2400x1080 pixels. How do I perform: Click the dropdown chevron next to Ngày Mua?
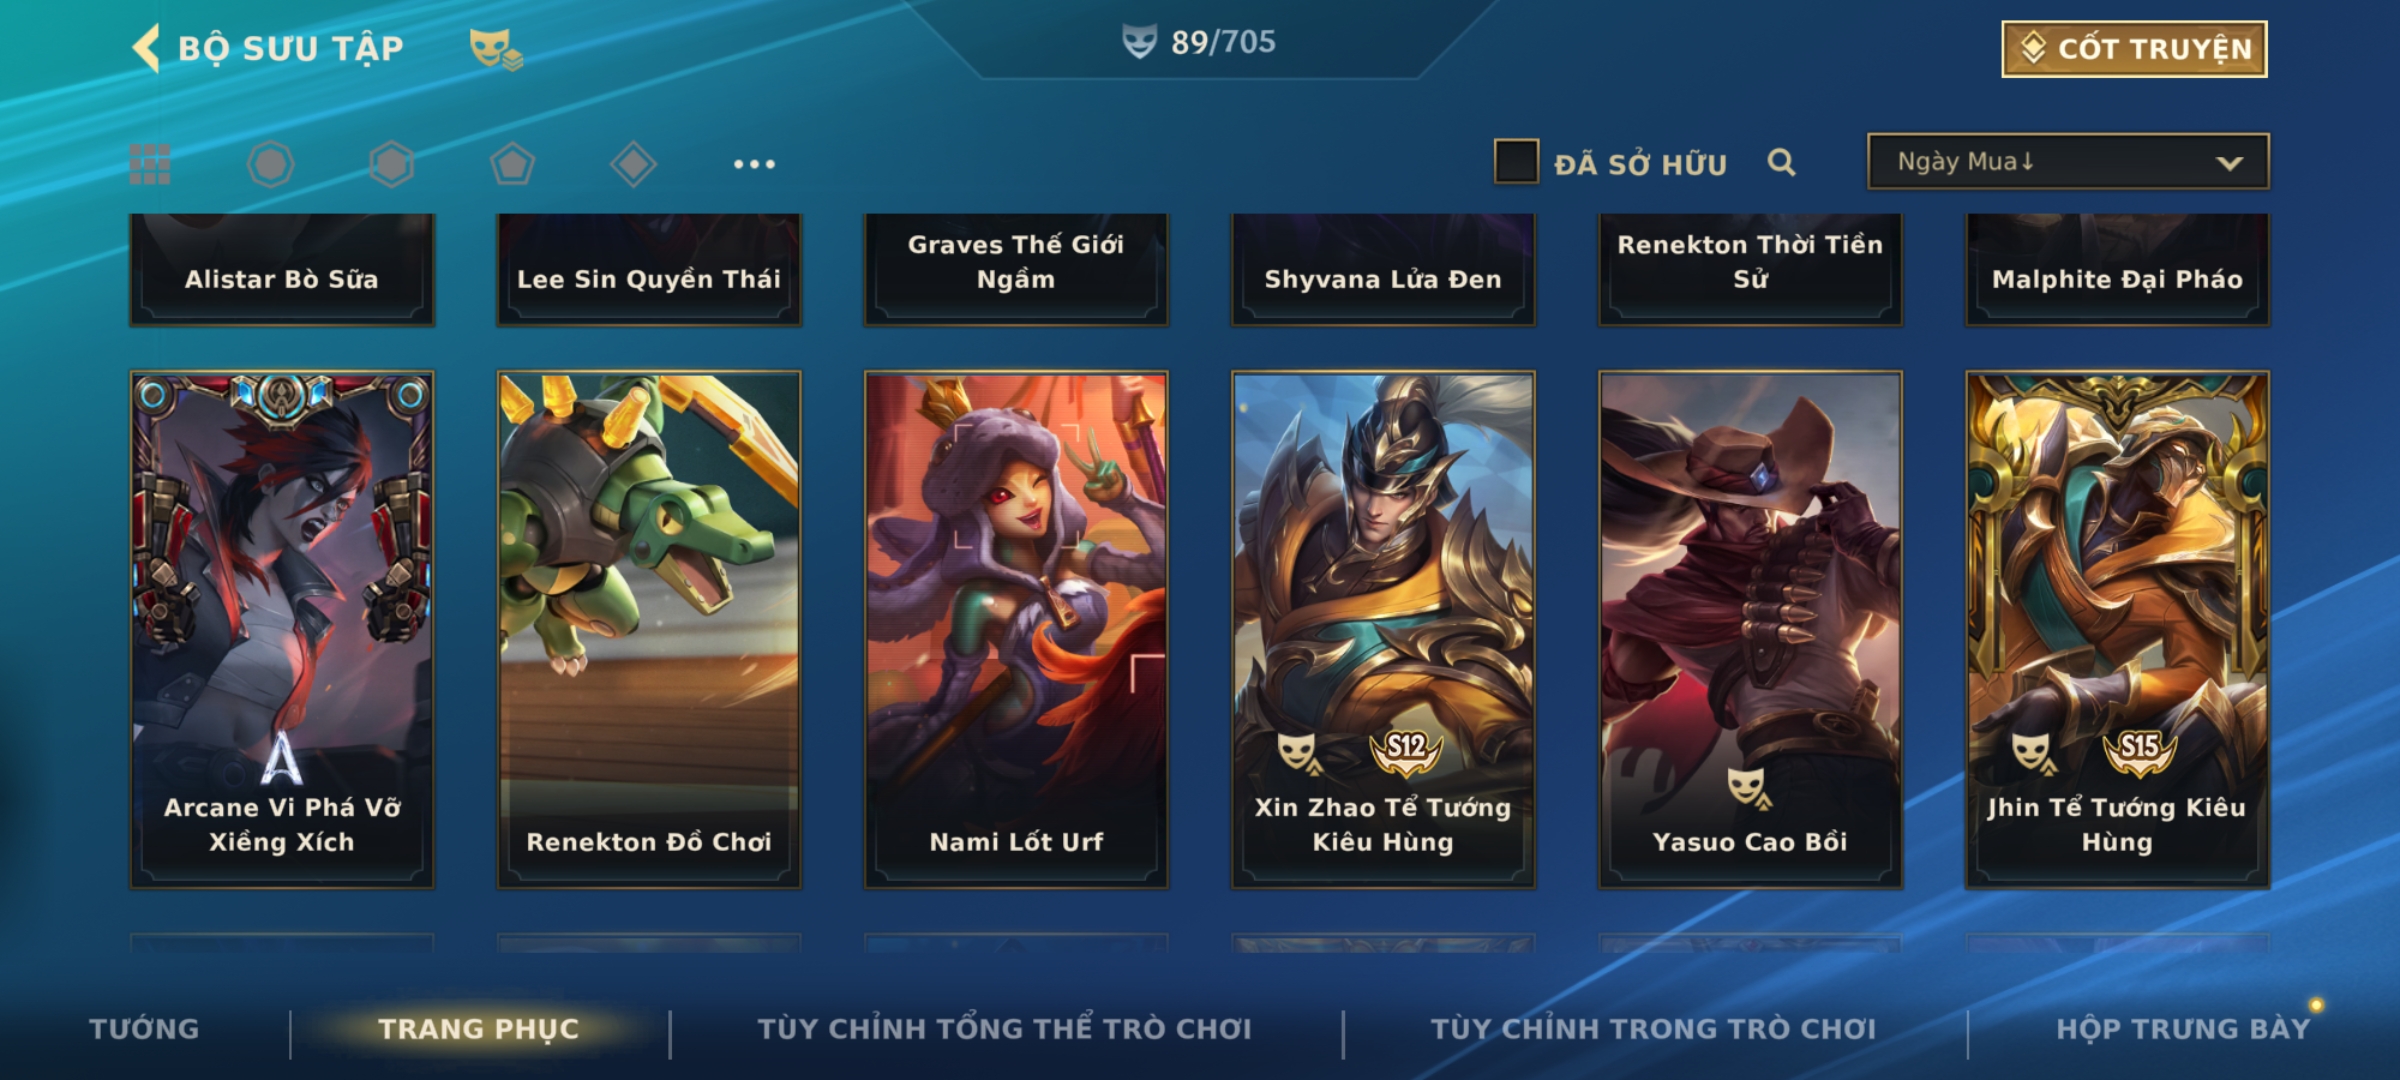pos(2229,163)
